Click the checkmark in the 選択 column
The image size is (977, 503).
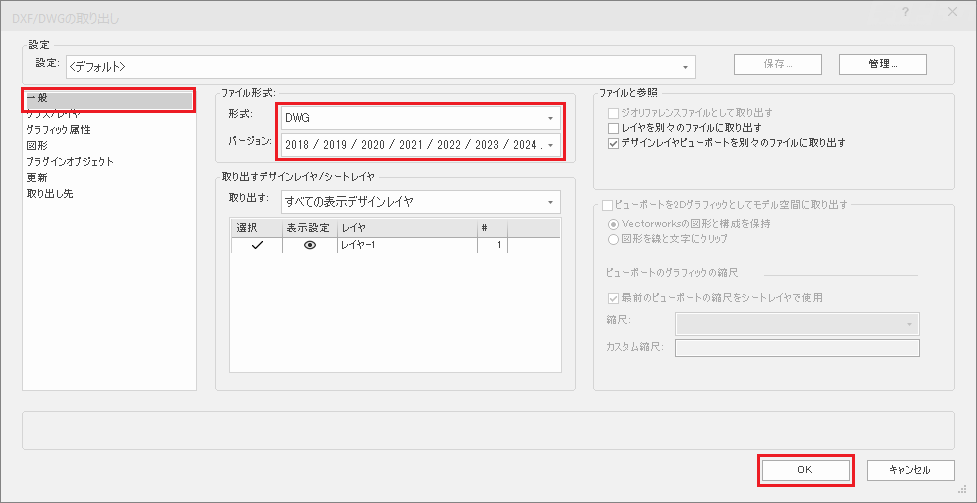(x=257, y=245)
